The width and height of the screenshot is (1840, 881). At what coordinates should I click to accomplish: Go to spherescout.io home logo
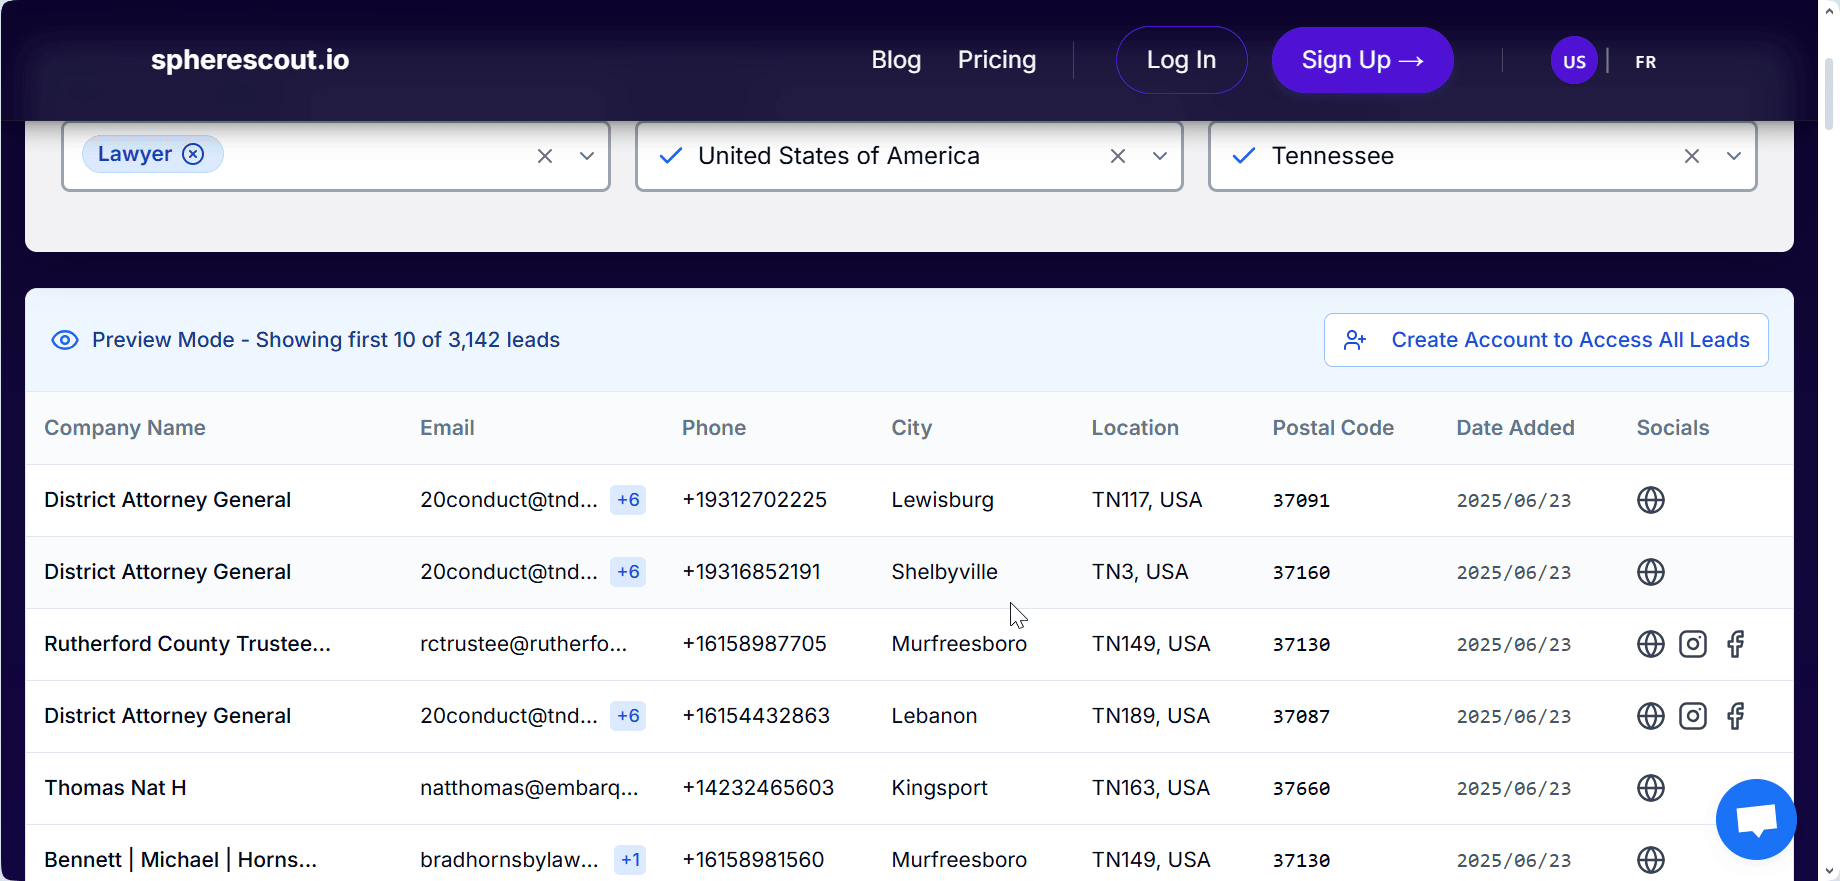point(250,60)
